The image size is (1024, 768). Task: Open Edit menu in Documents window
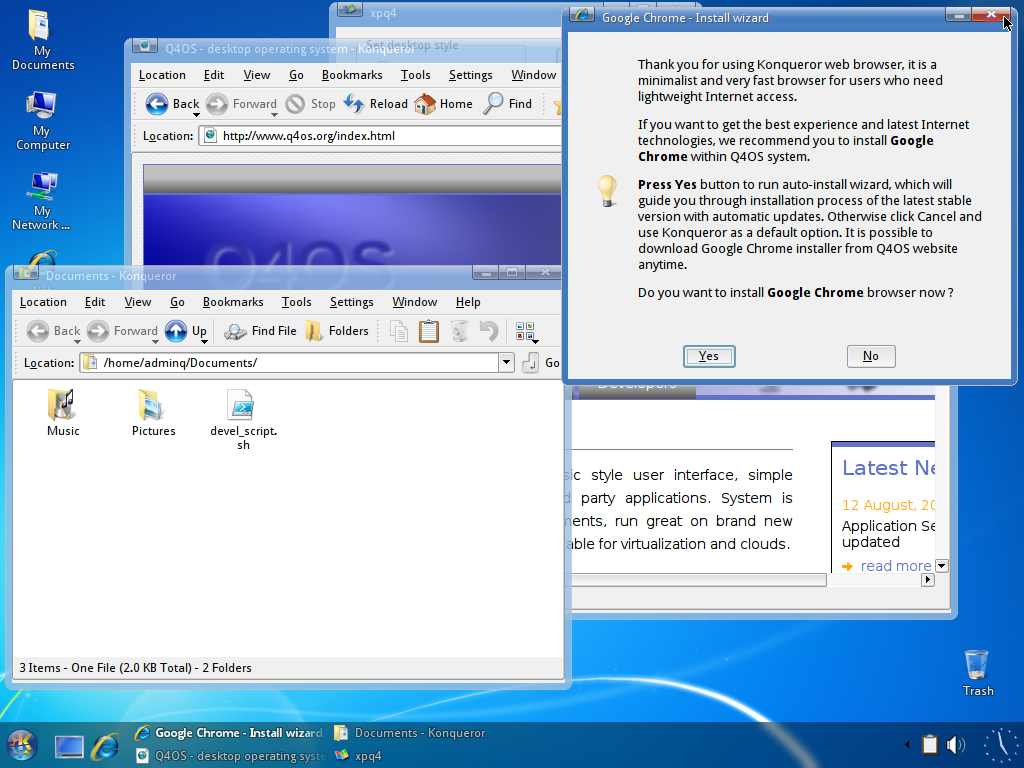tap(95, 302)
